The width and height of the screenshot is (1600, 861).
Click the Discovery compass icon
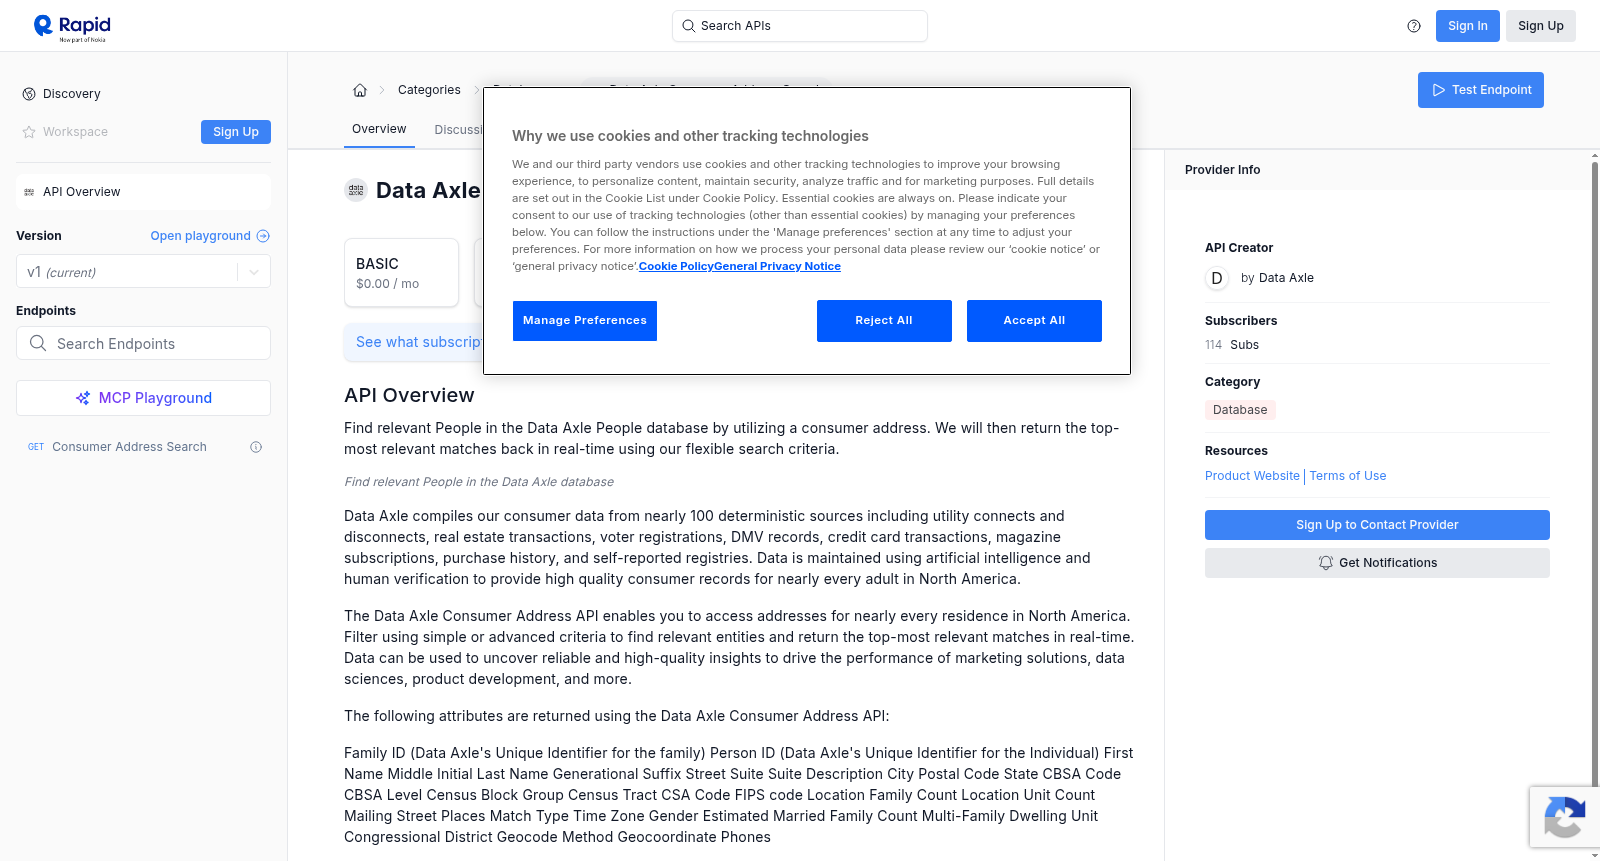click(29, 94)
